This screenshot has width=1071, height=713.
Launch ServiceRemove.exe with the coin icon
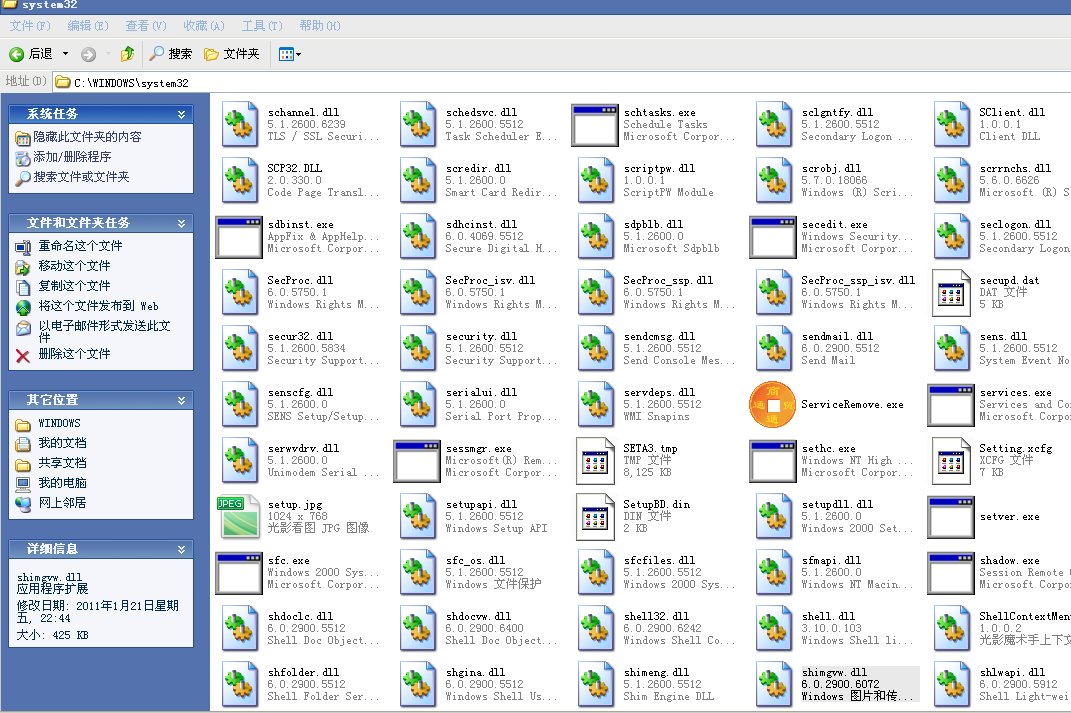pos(772,404)
